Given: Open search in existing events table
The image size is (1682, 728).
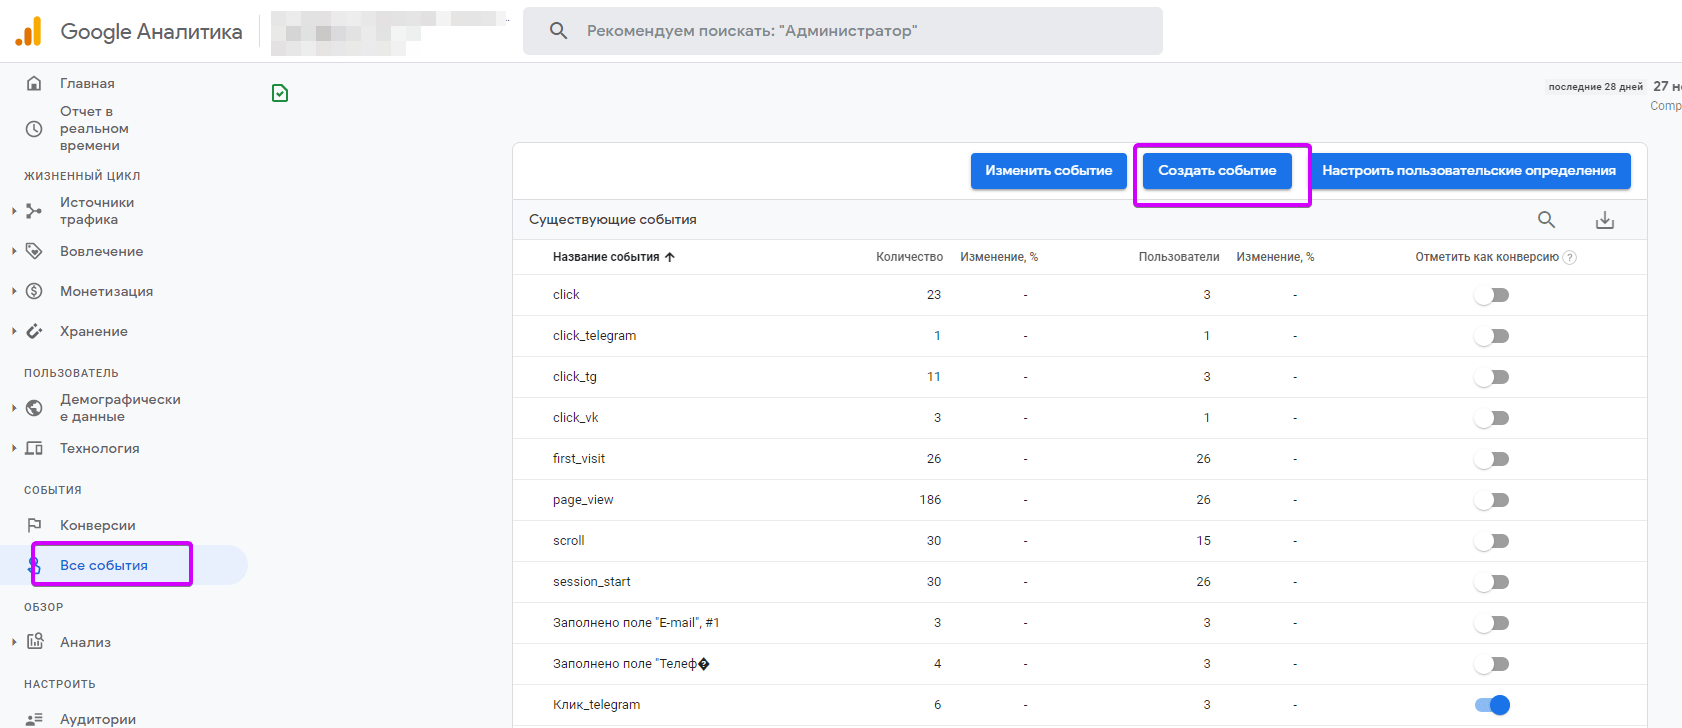Looking at the screenshot, I should coord(1546,220).
